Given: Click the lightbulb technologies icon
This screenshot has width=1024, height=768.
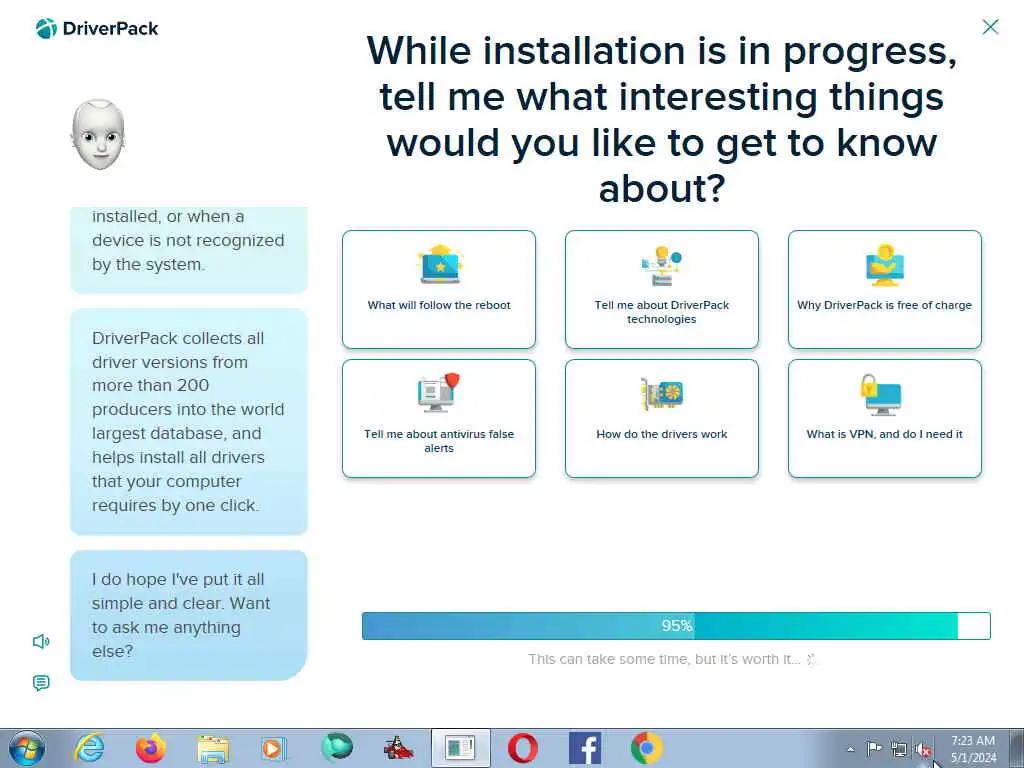Looking at the screenshot, I should [x=662, y=265].
